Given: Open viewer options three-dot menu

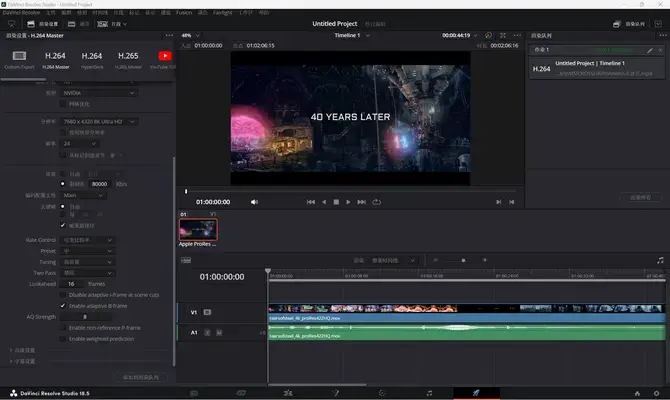Looking at the screenshot, I should [517, 35].
